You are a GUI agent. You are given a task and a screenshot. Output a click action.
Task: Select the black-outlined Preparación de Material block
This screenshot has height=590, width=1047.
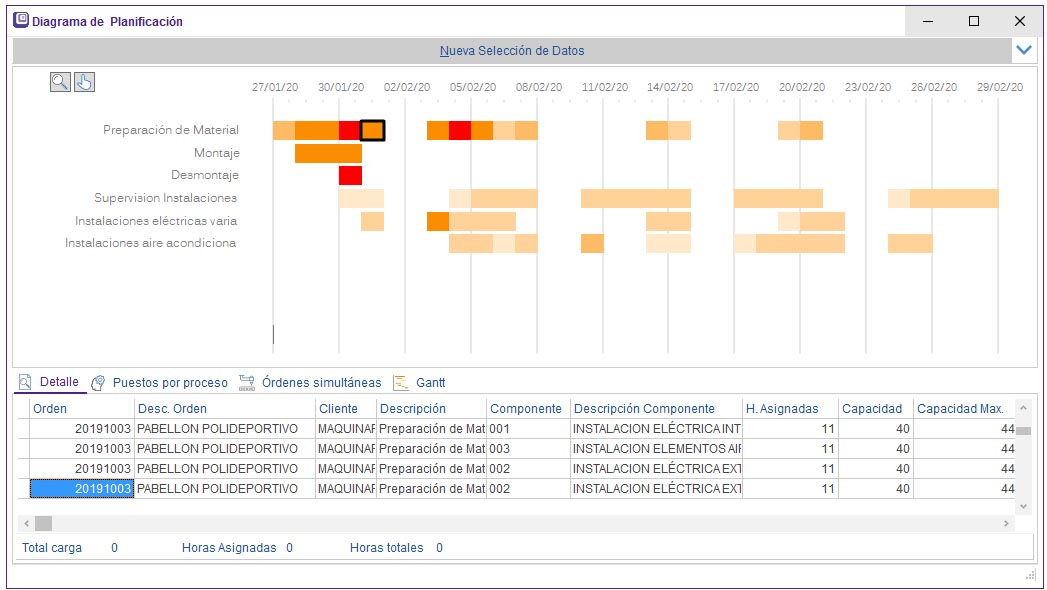[x=372, y=130]
